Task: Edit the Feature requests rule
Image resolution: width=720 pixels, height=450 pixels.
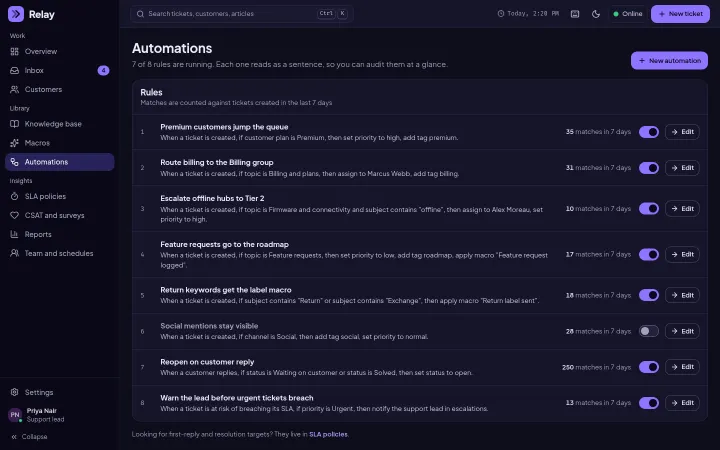Action: pyautogui.click(x=682, y=254)
